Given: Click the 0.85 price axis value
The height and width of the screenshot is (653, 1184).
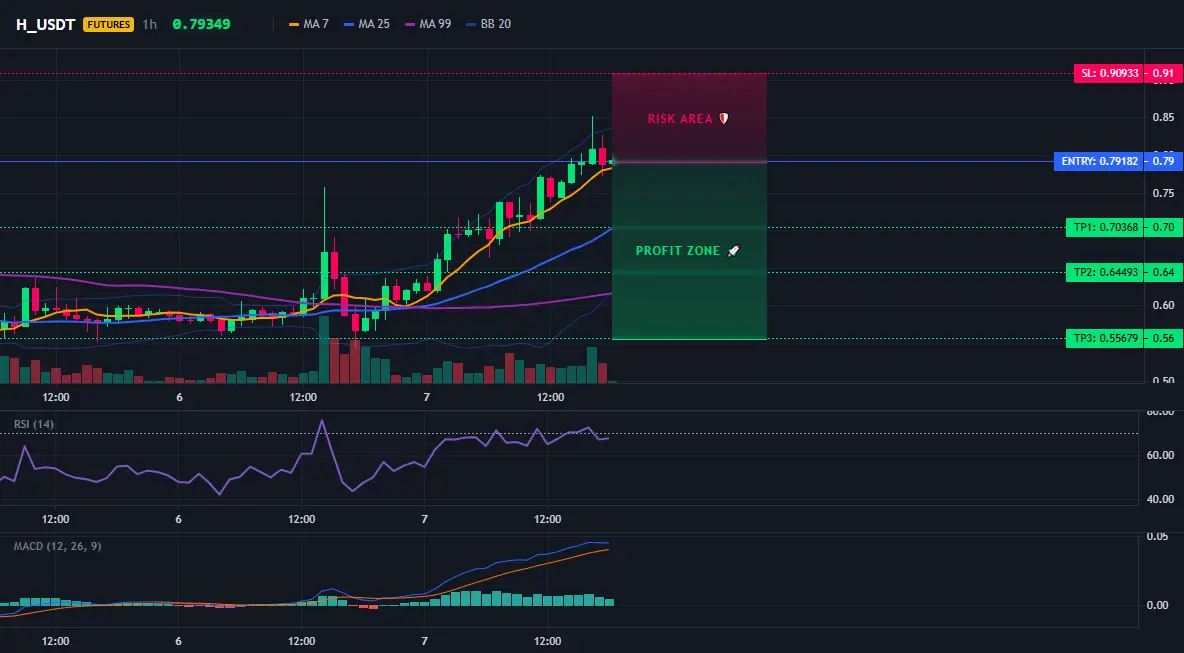Looking at the screenshot, I should [1163, 117].
